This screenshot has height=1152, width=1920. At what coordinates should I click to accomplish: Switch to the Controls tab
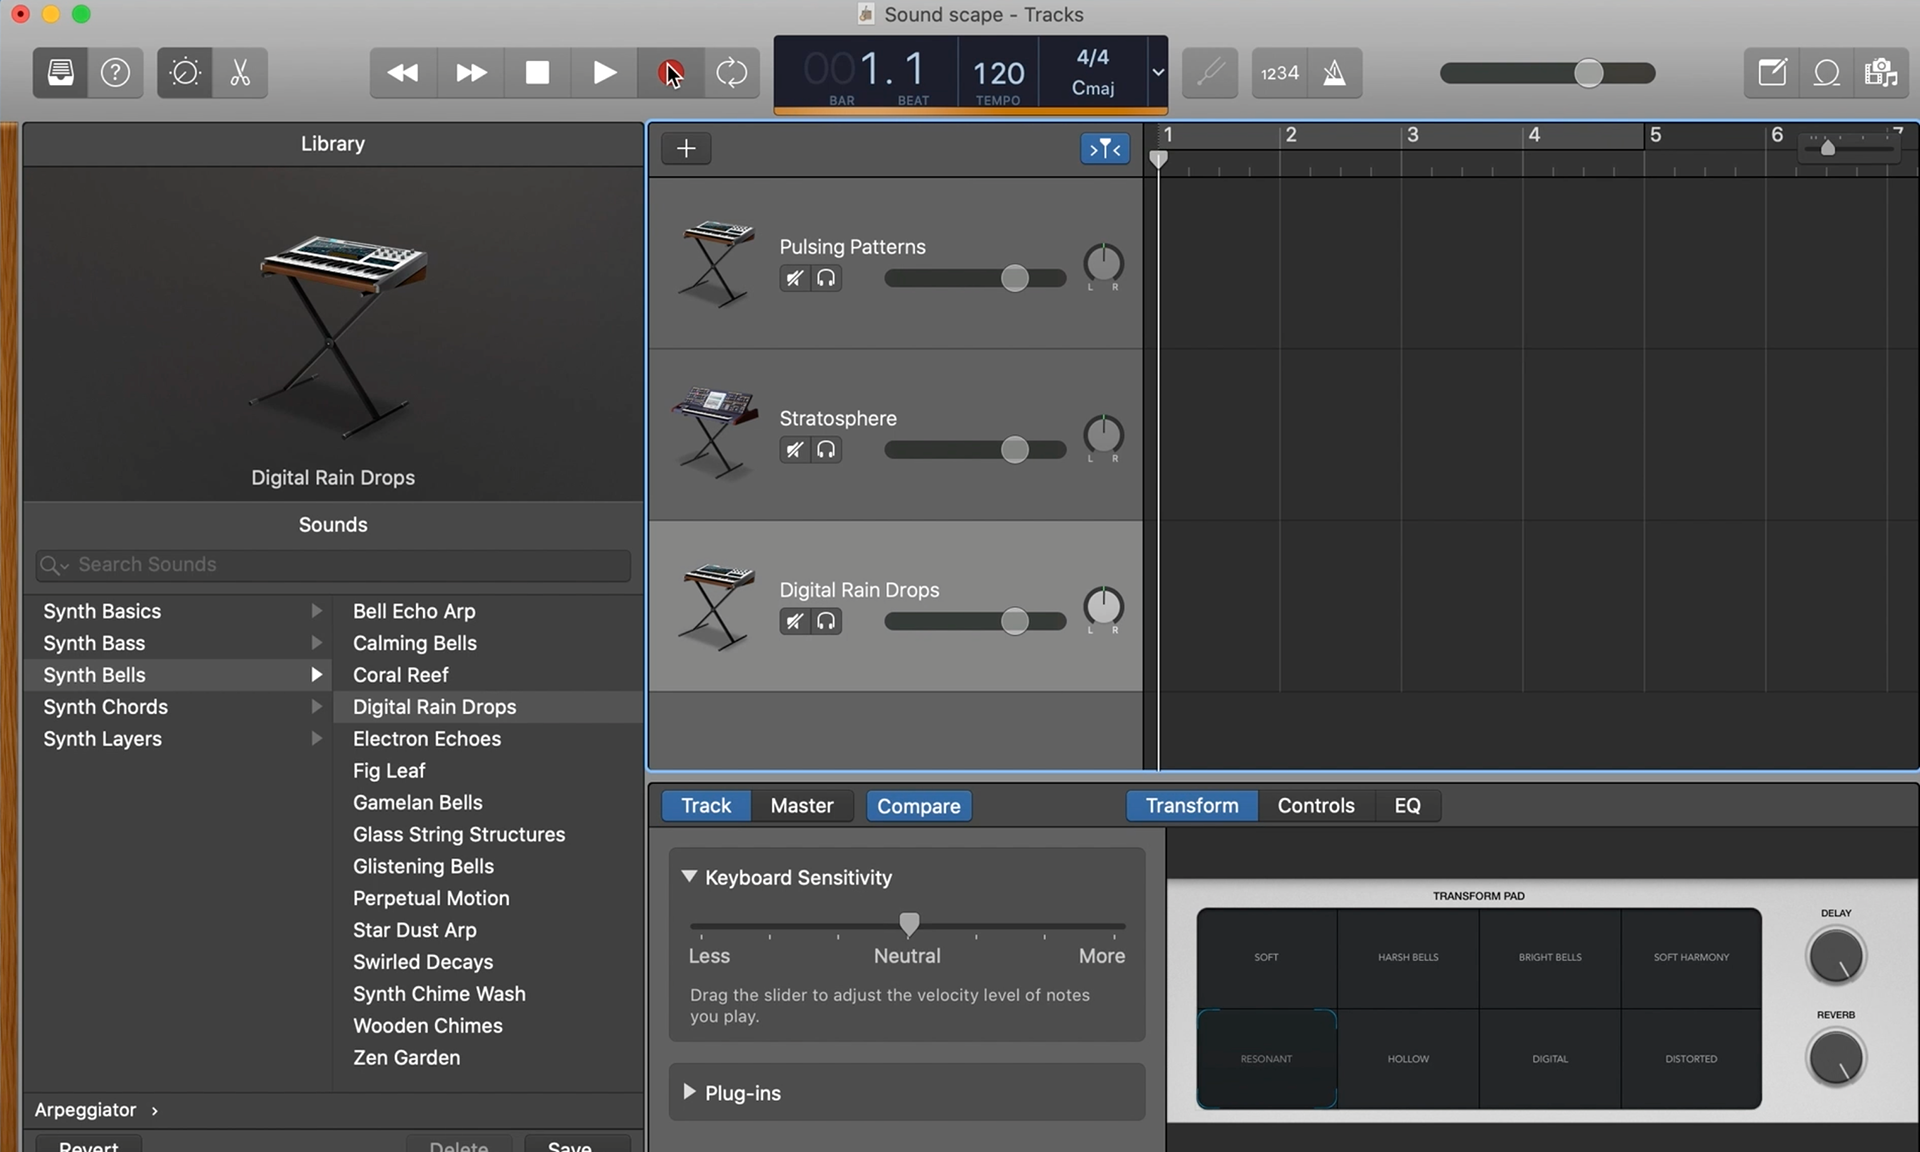pos(1315,806)
